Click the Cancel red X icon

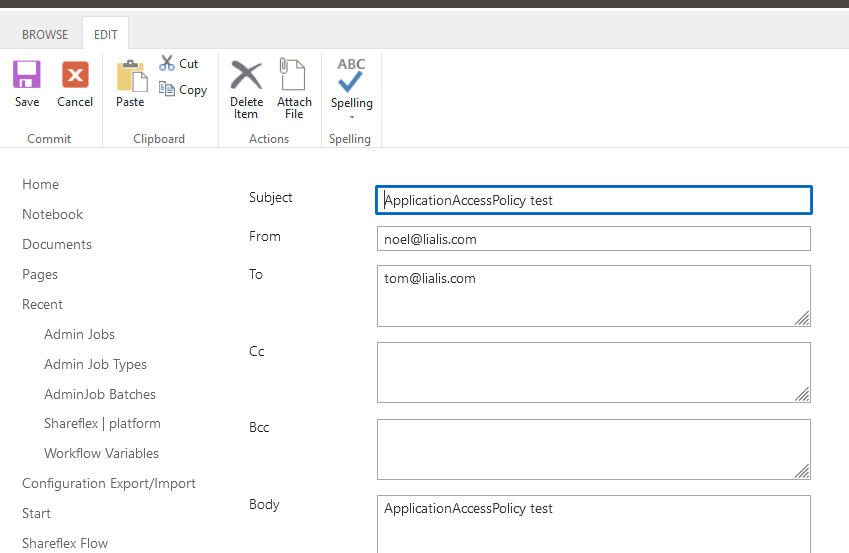tap(75, 74)
